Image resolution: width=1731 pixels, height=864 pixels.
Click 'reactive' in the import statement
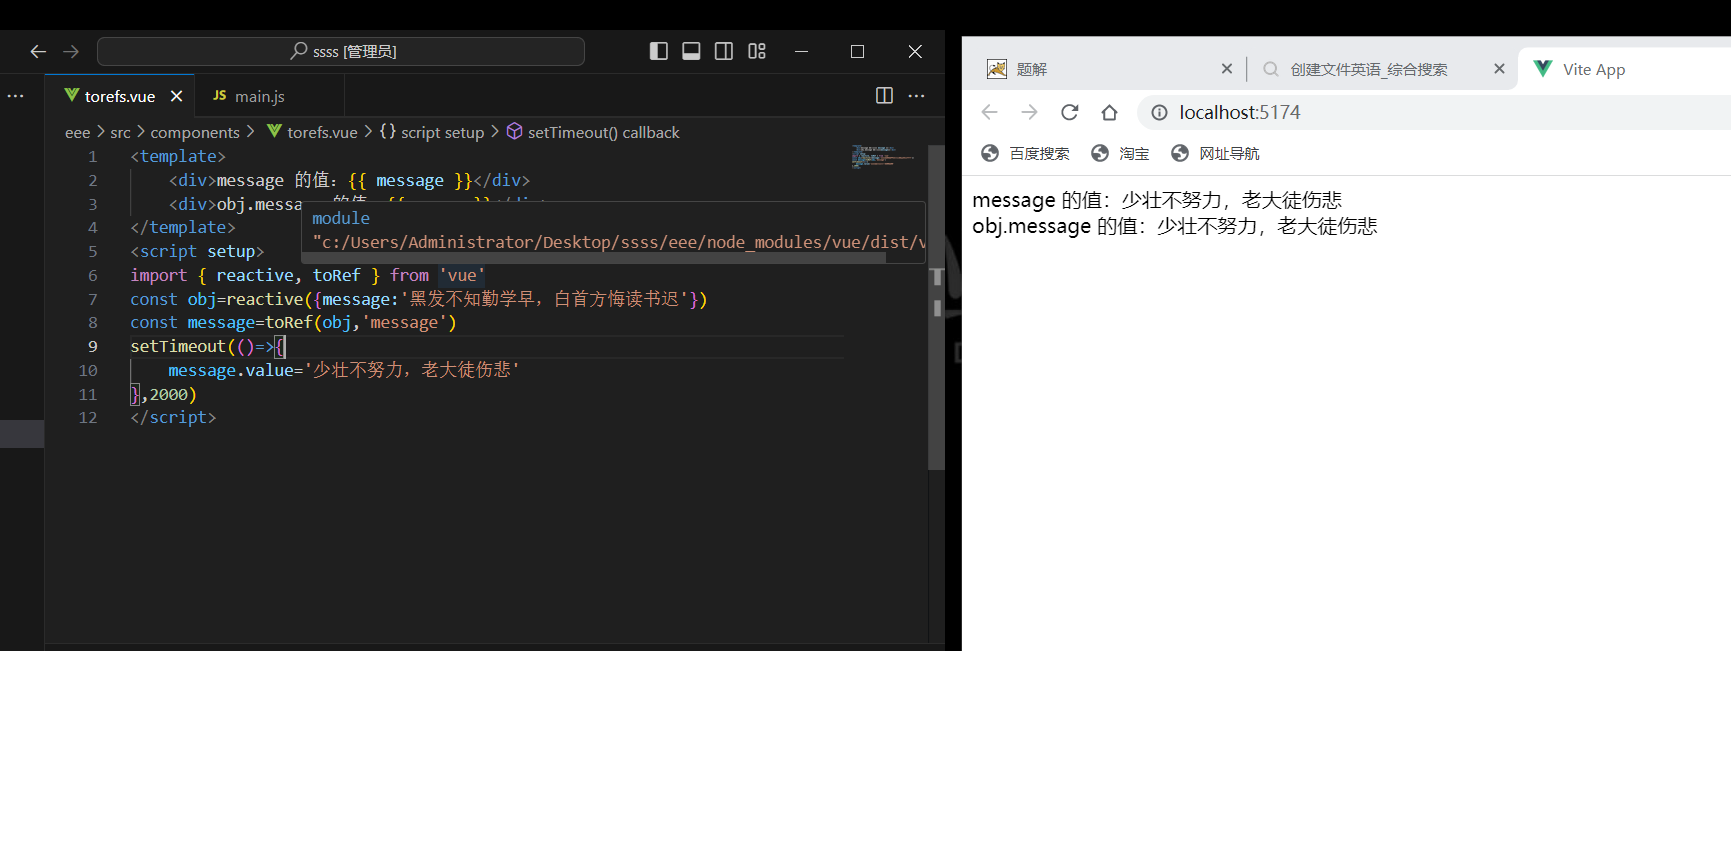pos(255,275)
